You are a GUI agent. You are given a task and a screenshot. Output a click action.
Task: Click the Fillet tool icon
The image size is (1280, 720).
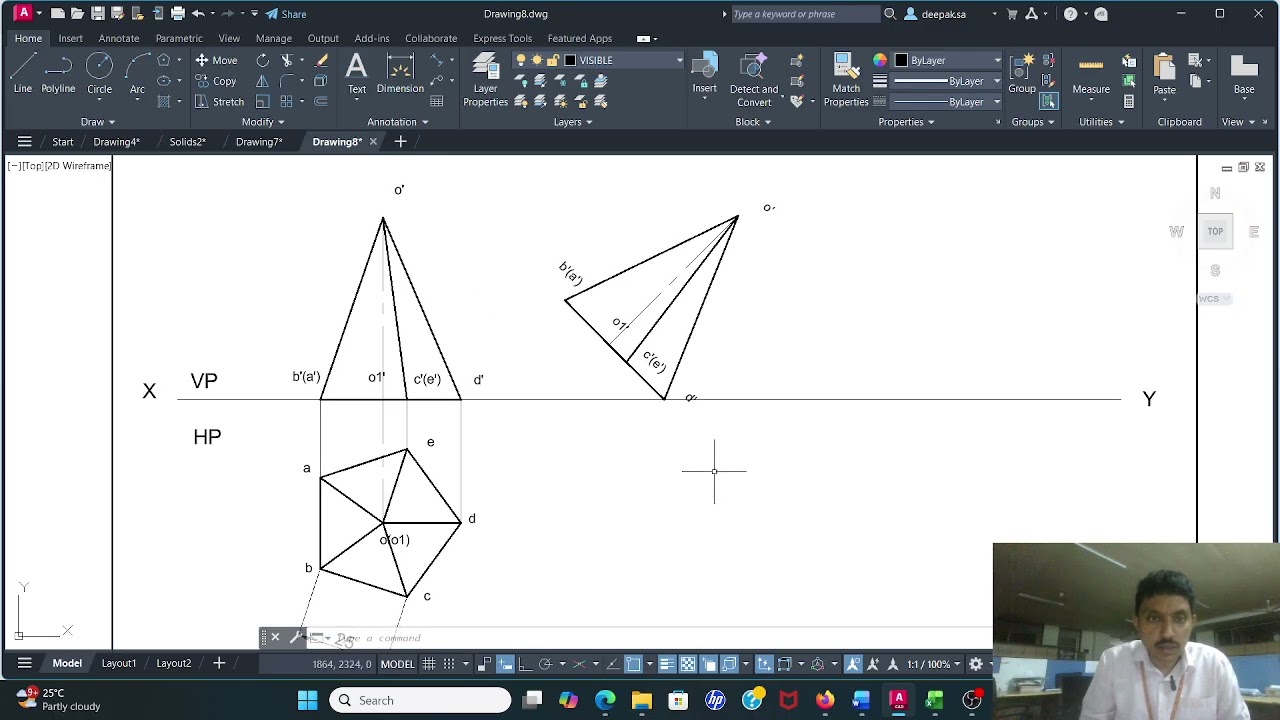click(x=287, y=81)
